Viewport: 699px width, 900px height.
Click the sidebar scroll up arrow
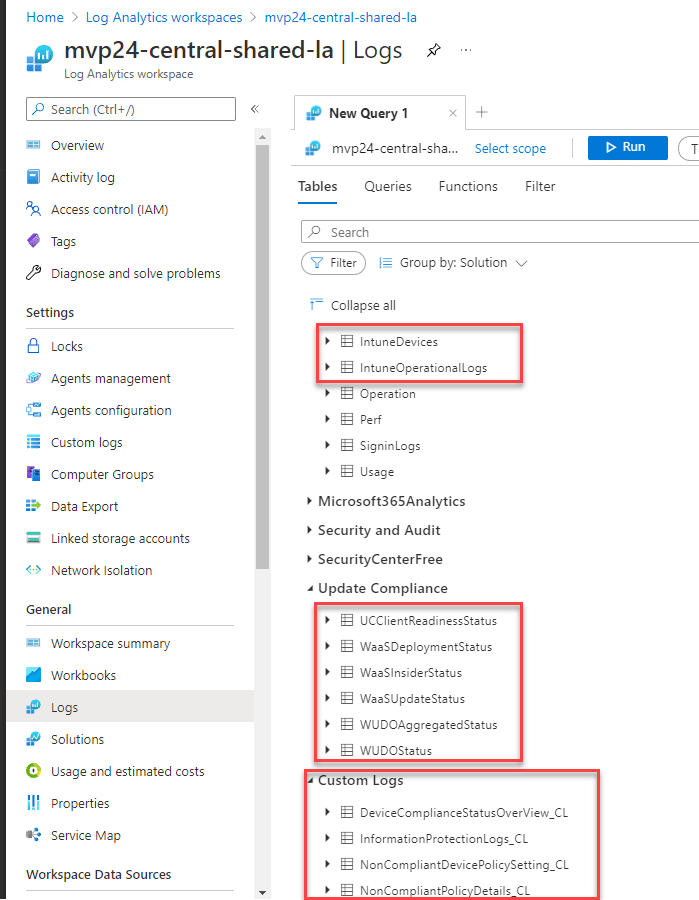[x=262, y=137]
